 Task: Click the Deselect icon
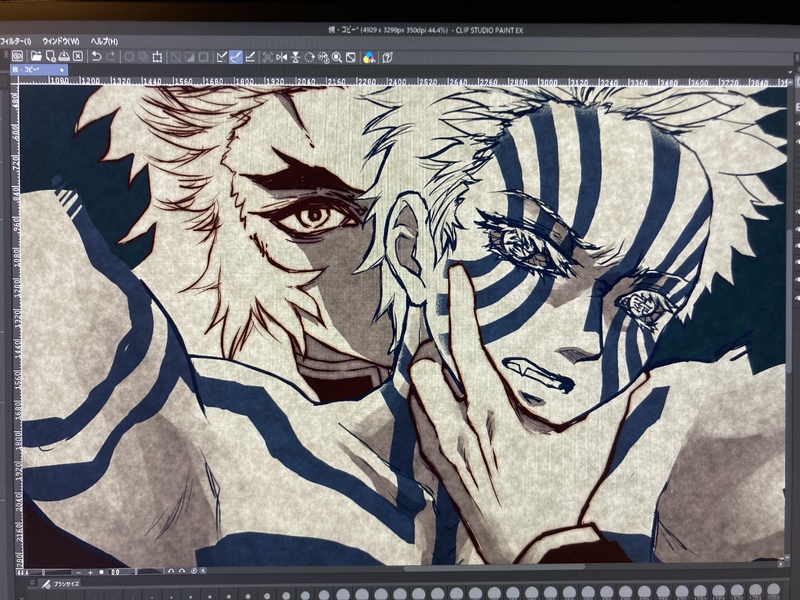pyautogui.click(x=176, y=57)
